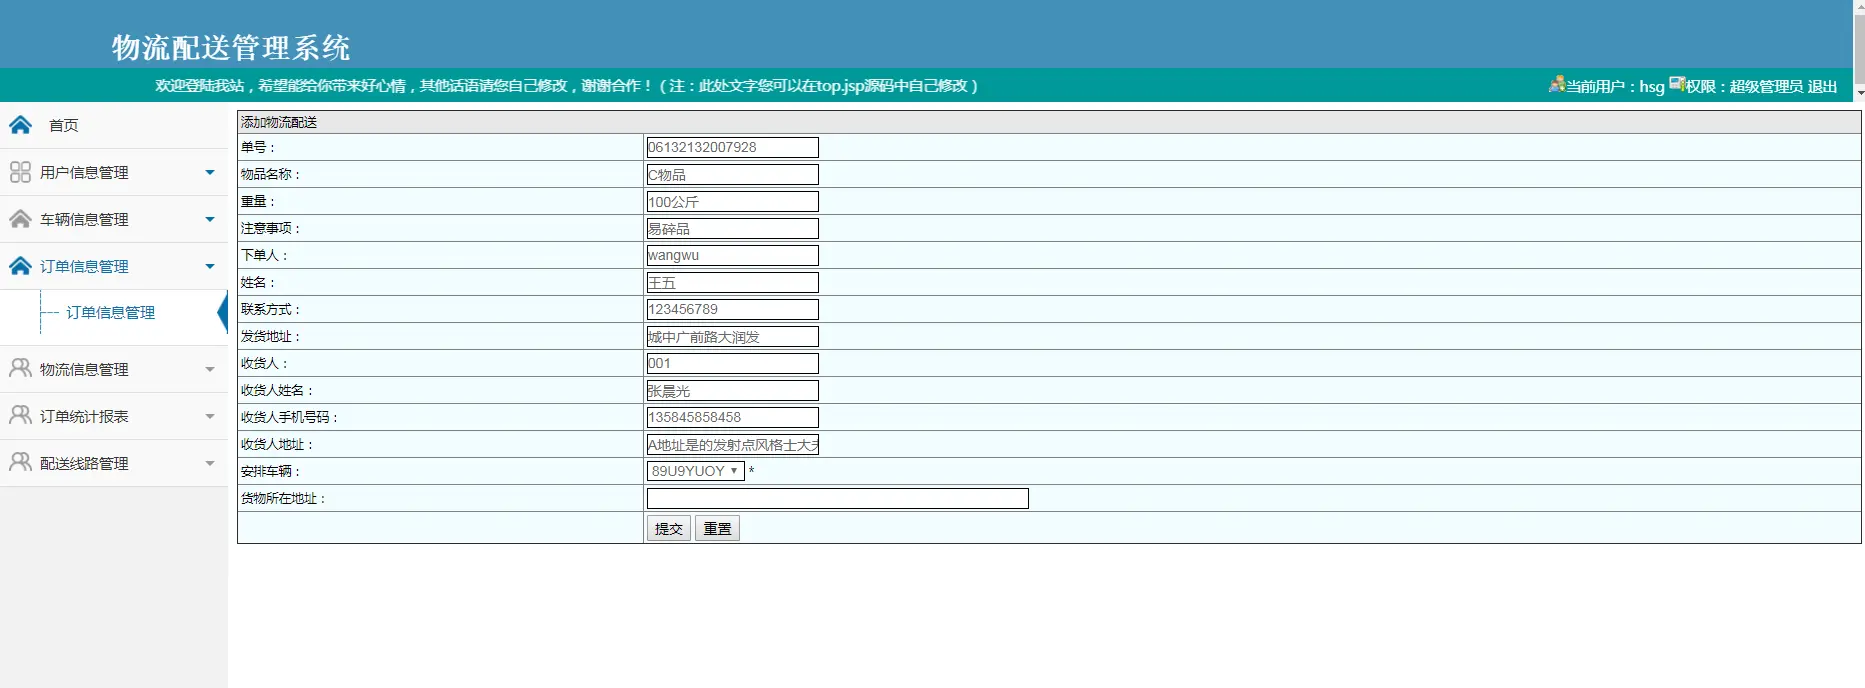
Task: Click the house icon for 订单信息管理
Action: click(x=20, y=266)
